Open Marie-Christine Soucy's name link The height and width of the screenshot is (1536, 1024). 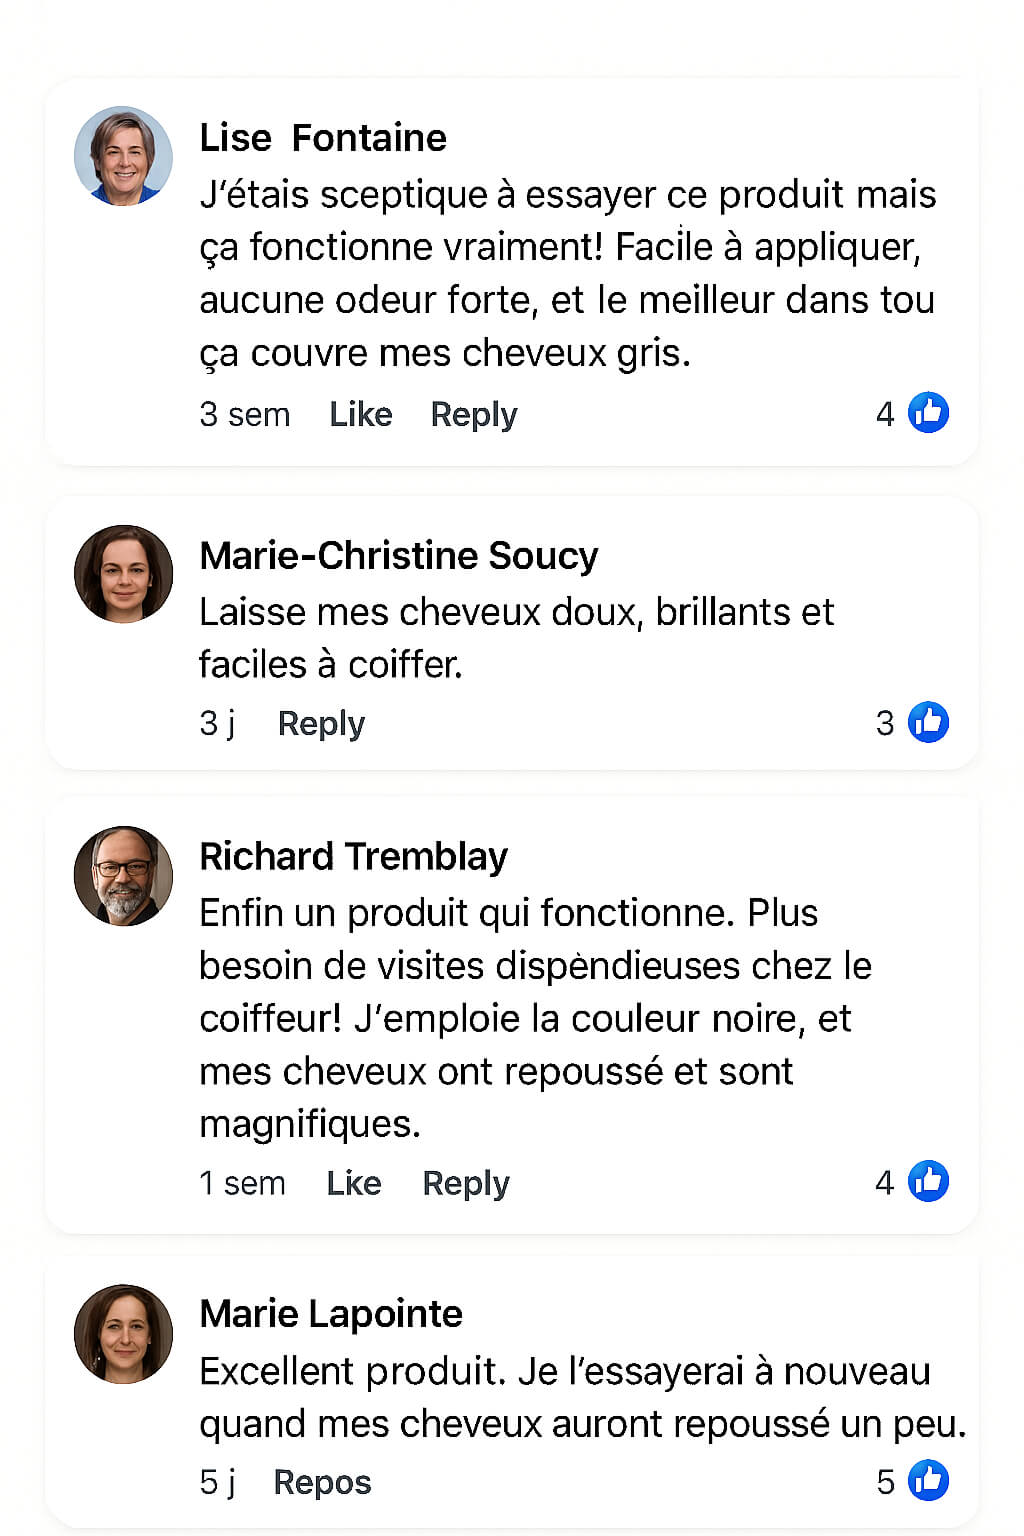399,556
